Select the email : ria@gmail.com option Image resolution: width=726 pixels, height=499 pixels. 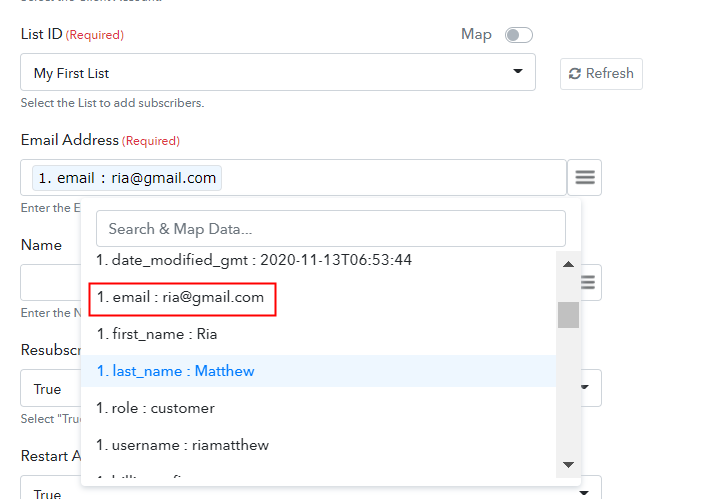(x=182, y=299)
